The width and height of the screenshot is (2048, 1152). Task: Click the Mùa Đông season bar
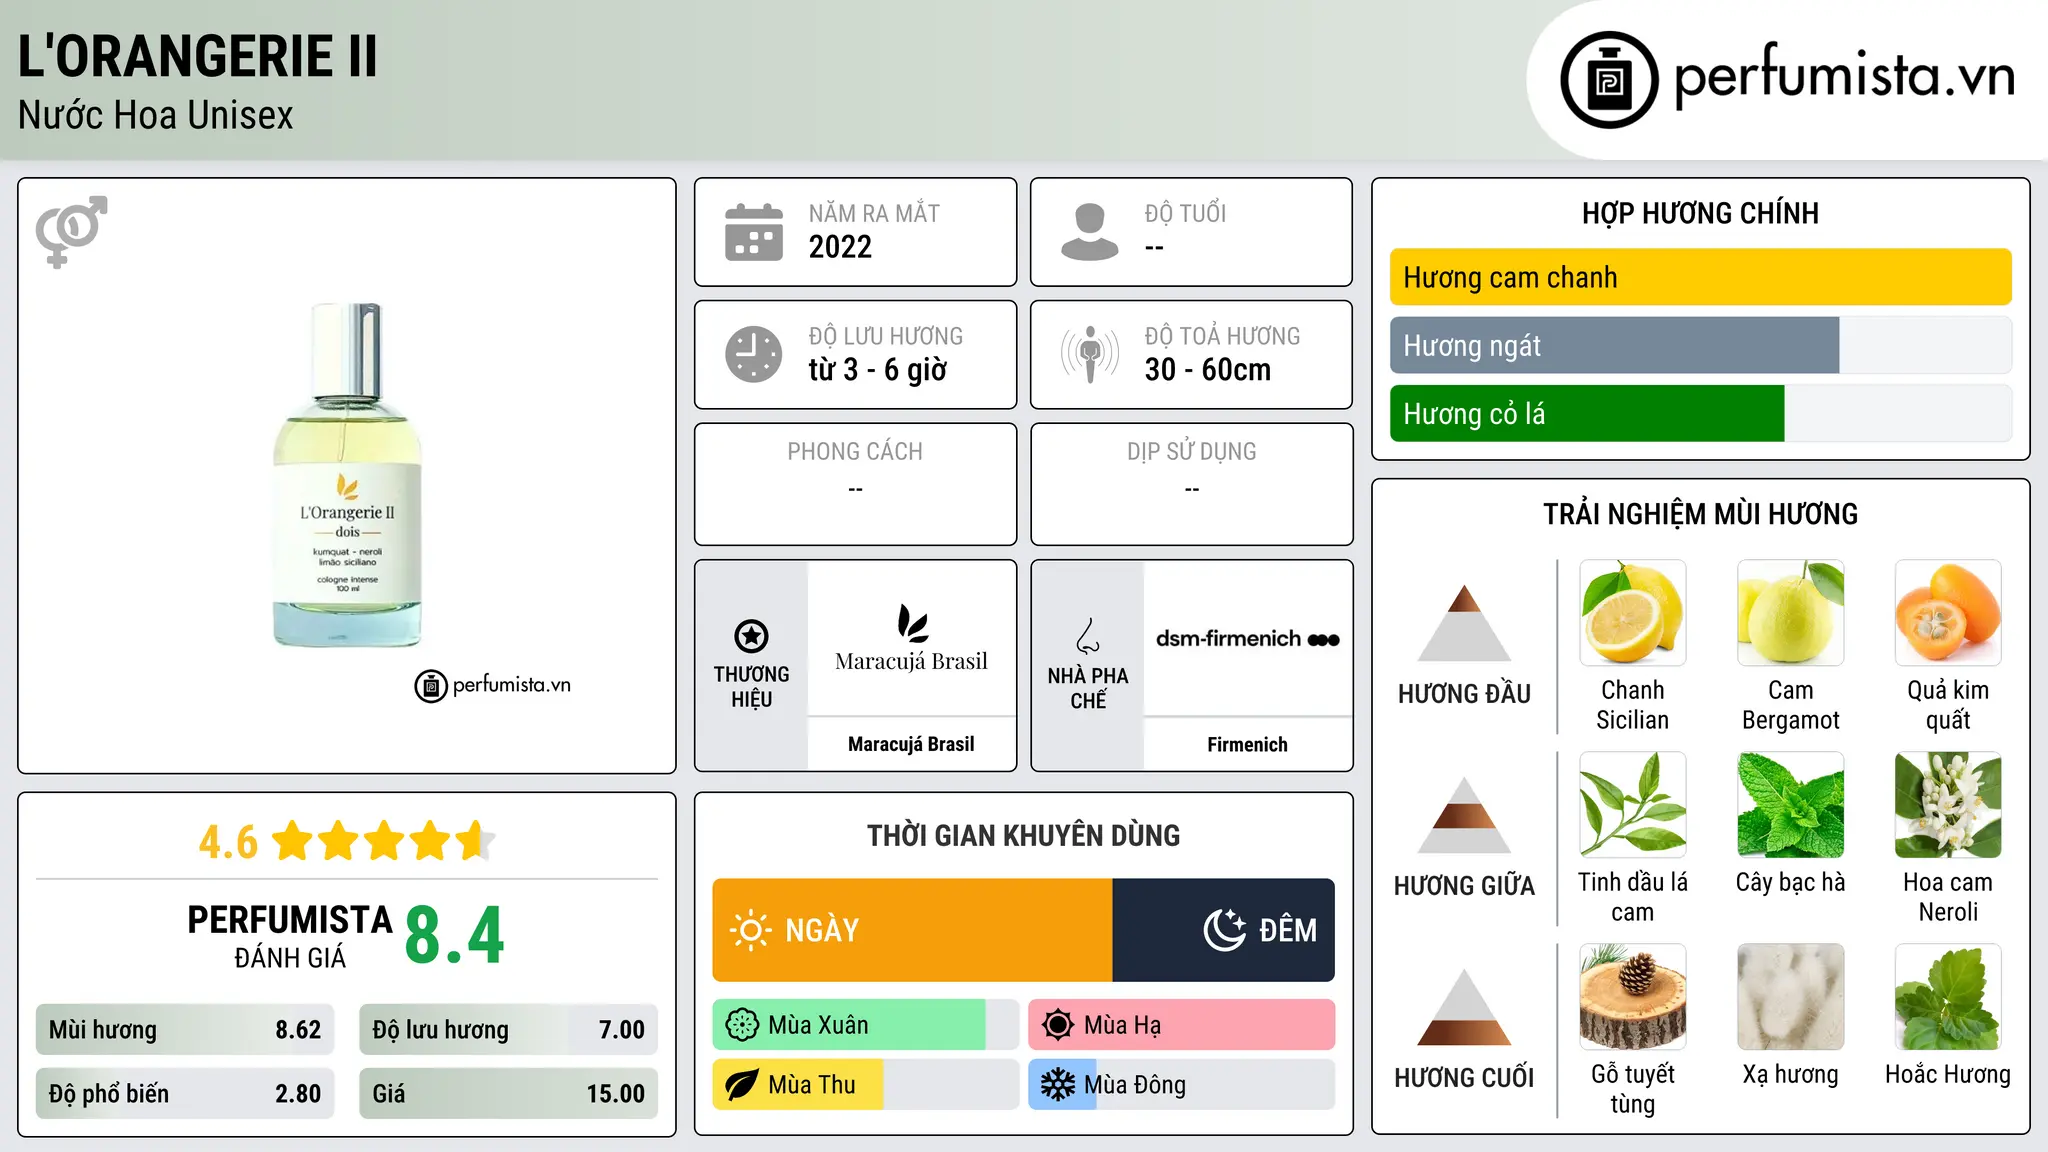point(1181,1085)
